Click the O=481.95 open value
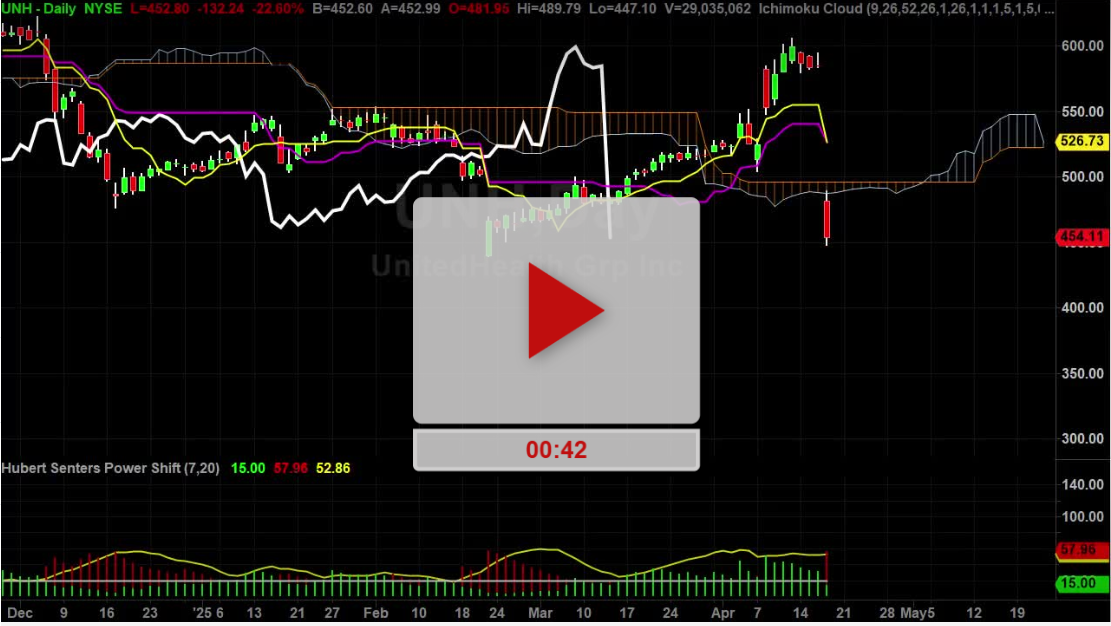 coord(478,9)
